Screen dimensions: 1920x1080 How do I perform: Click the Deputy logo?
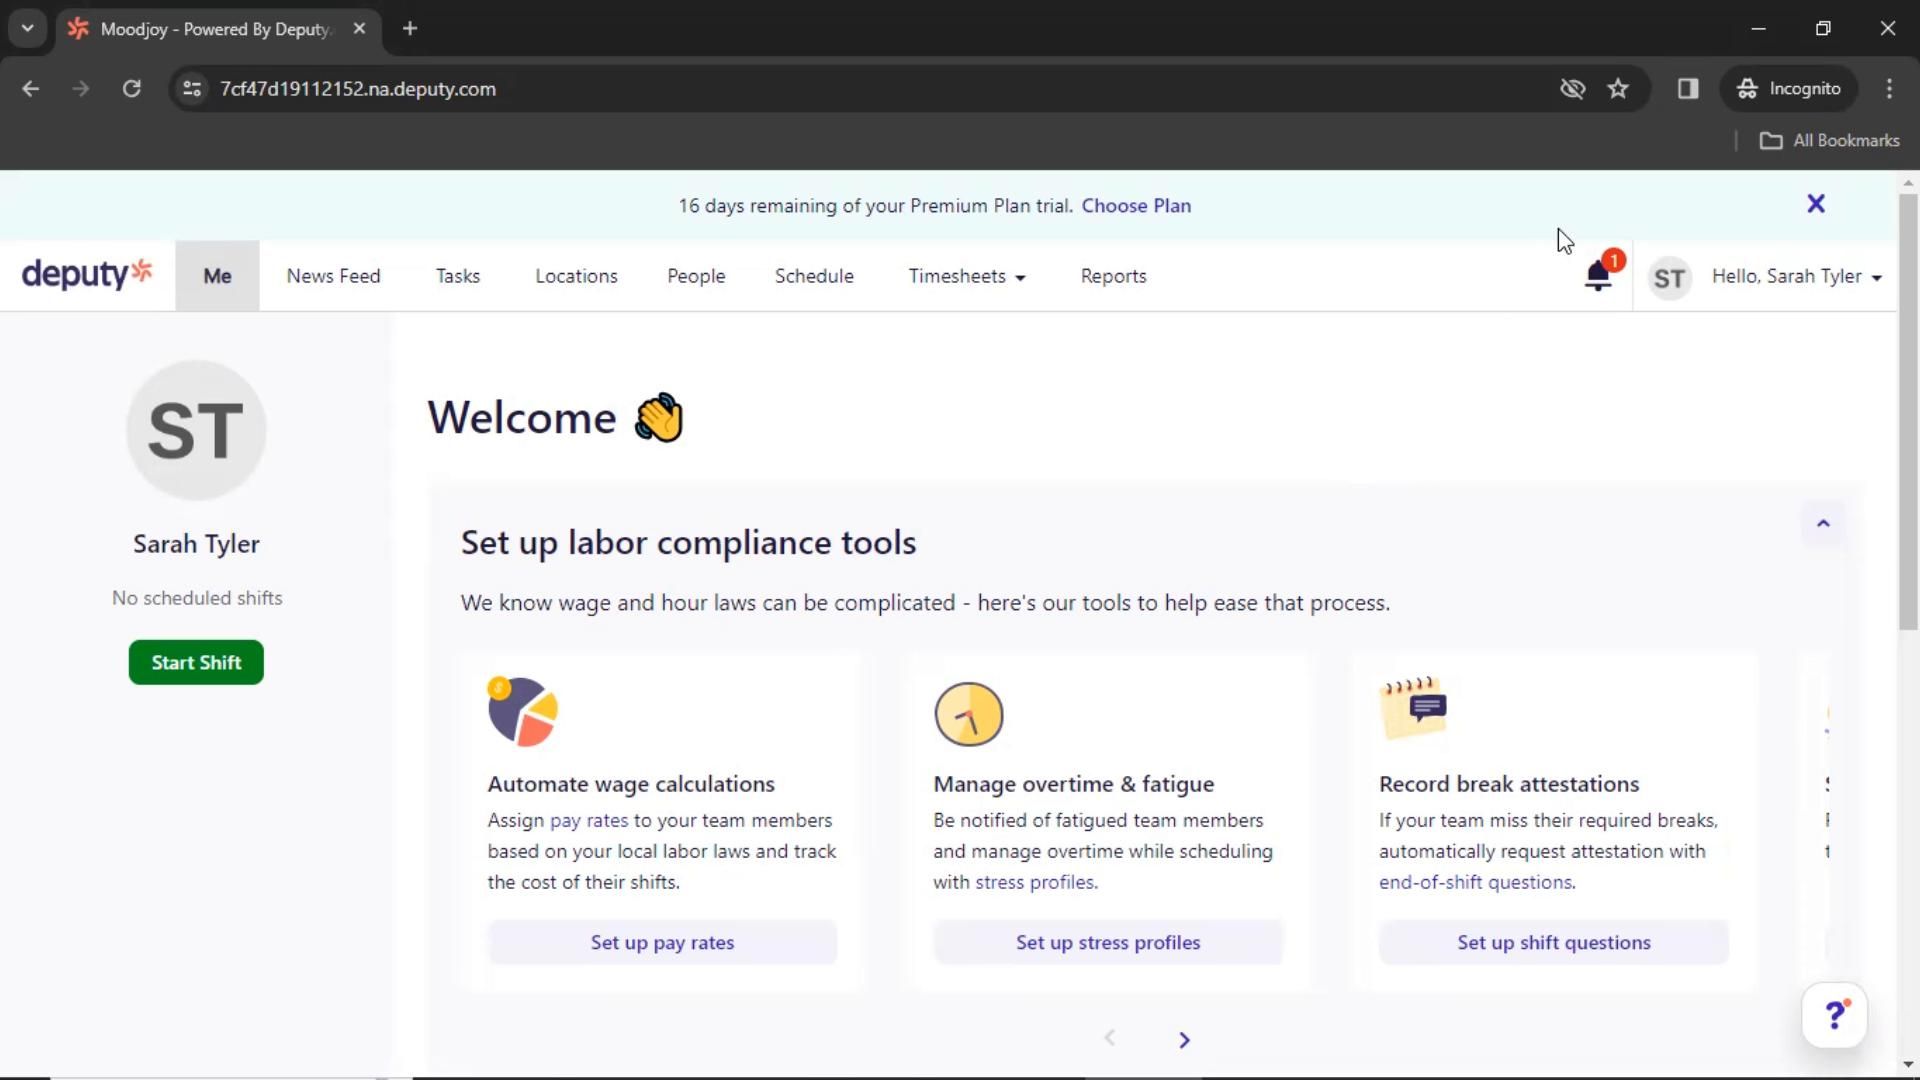(87, 274)
